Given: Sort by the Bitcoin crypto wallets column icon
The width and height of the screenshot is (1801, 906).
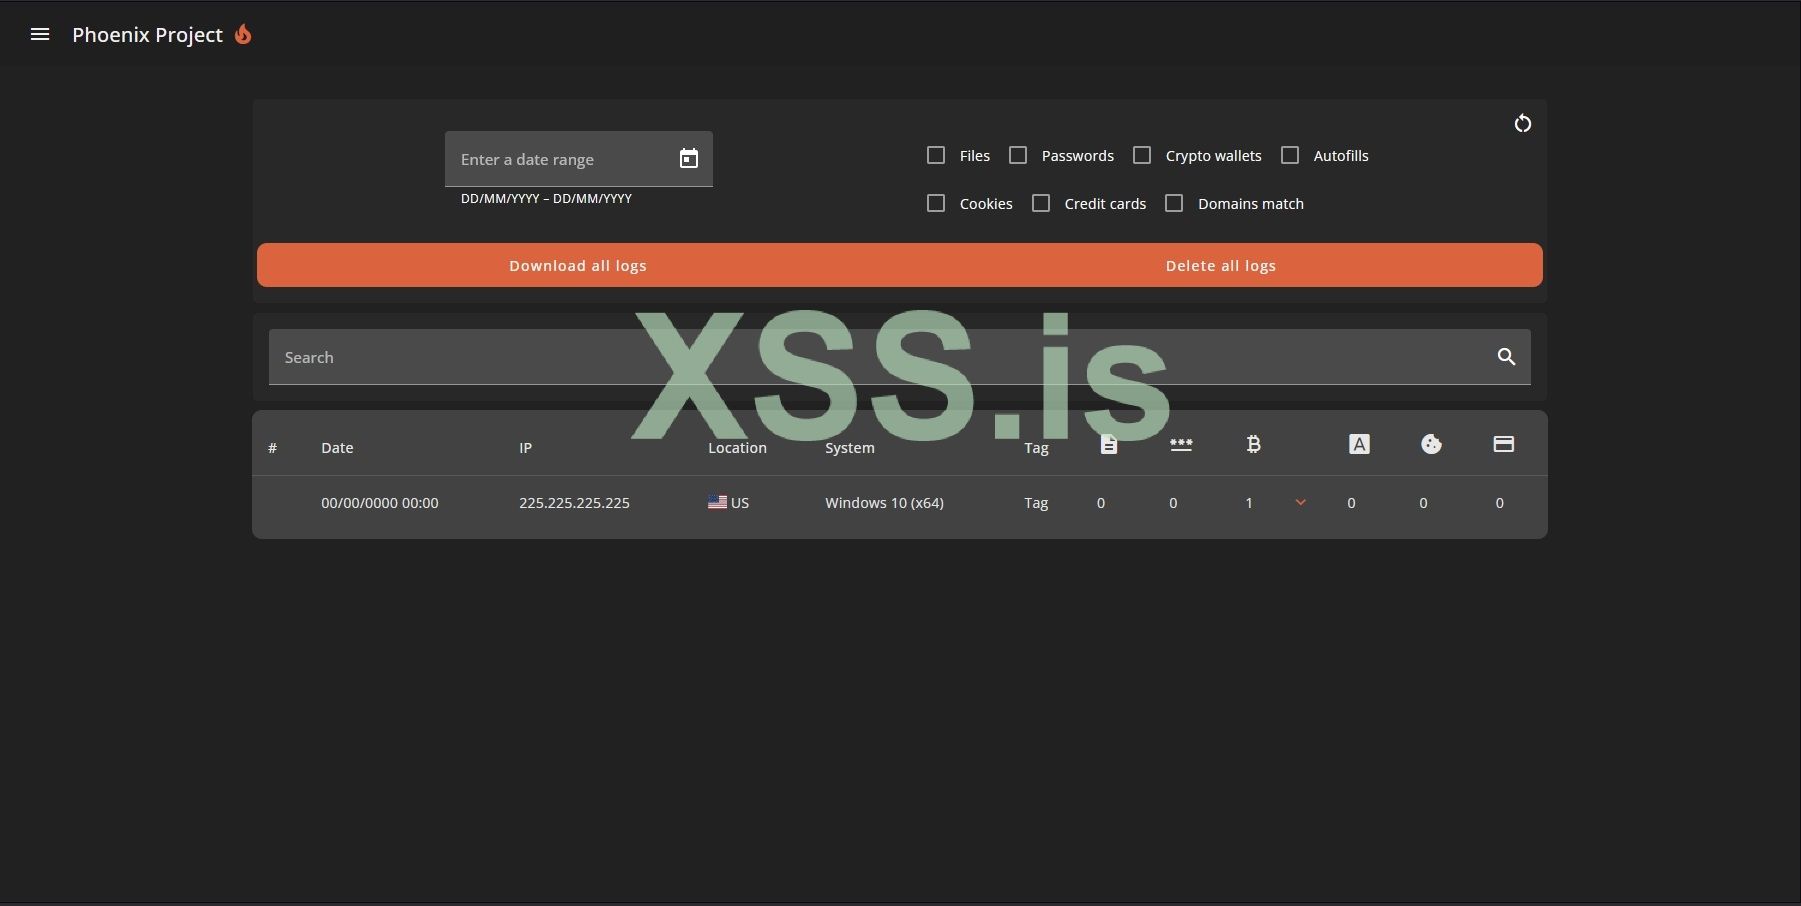Looking at the screenshot, I should (1254, 445).
